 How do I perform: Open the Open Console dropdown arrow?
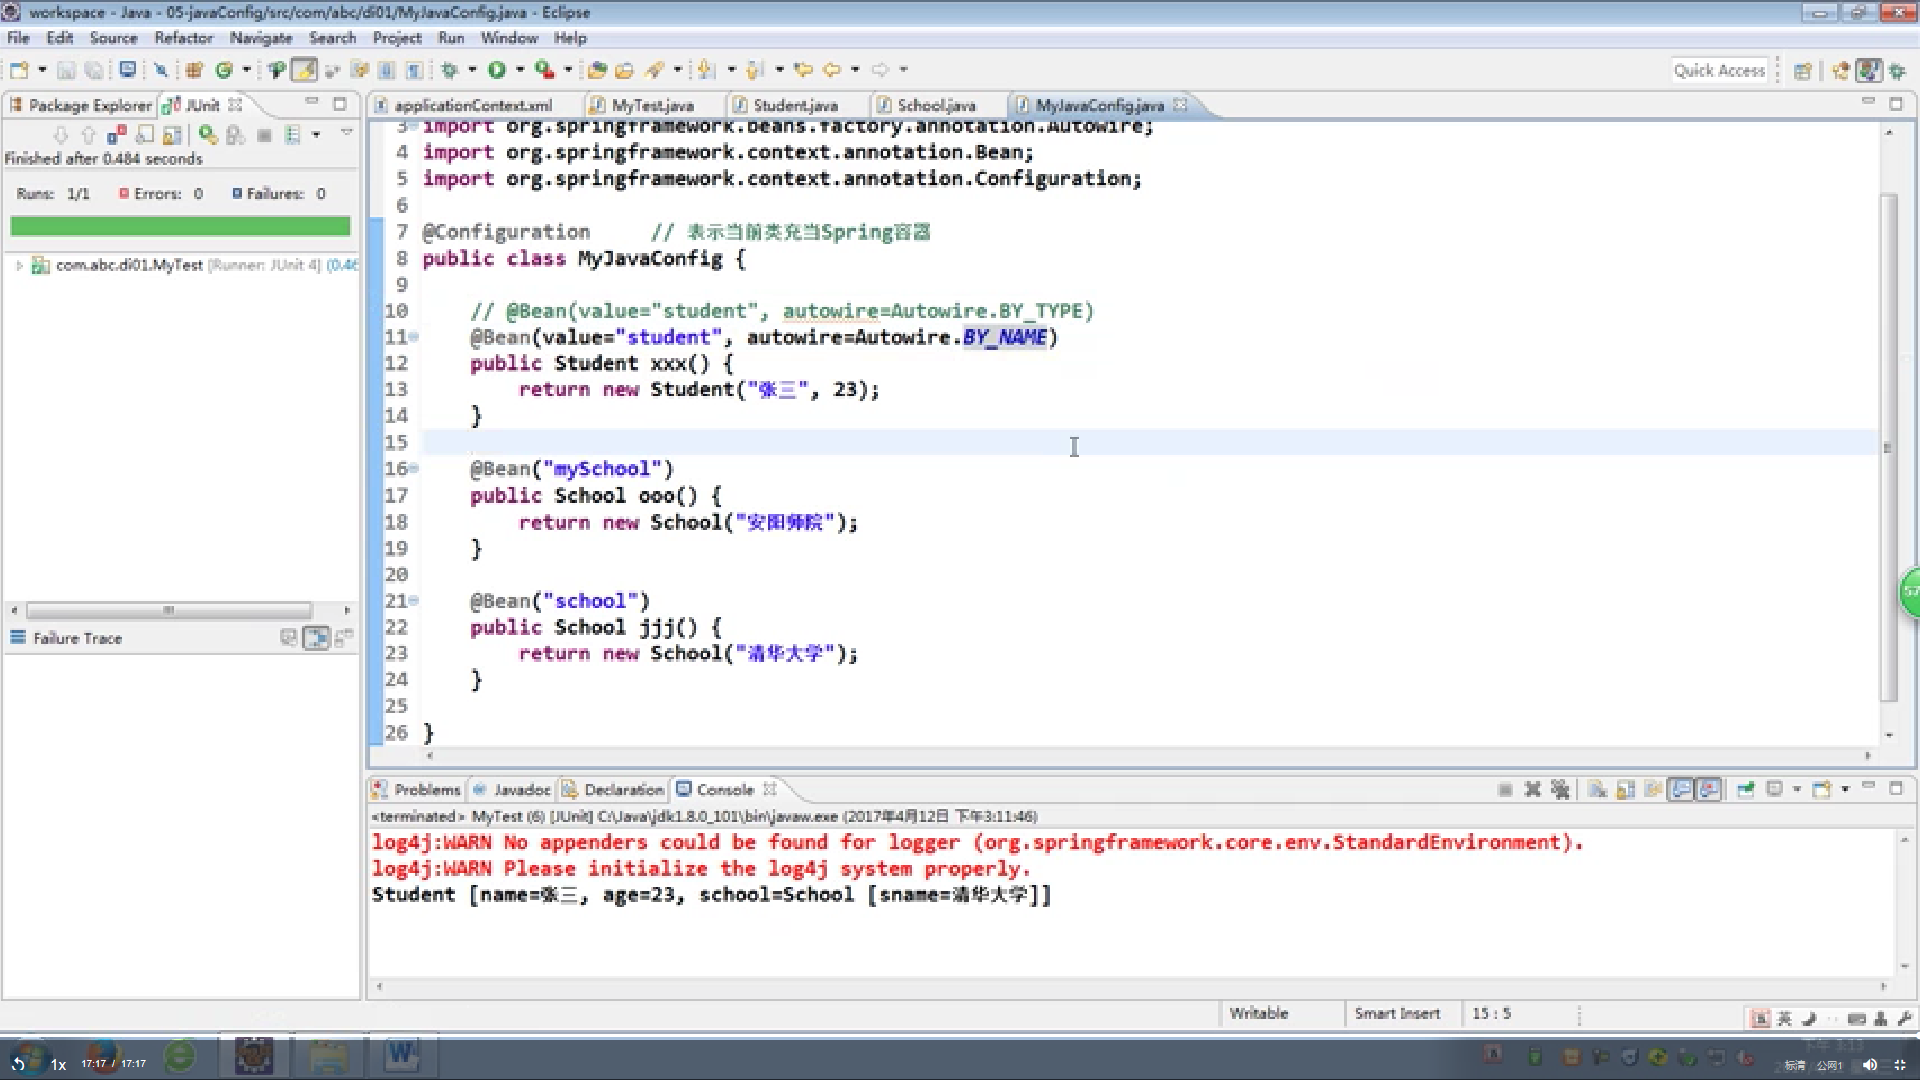click(x=1845, y=790)
